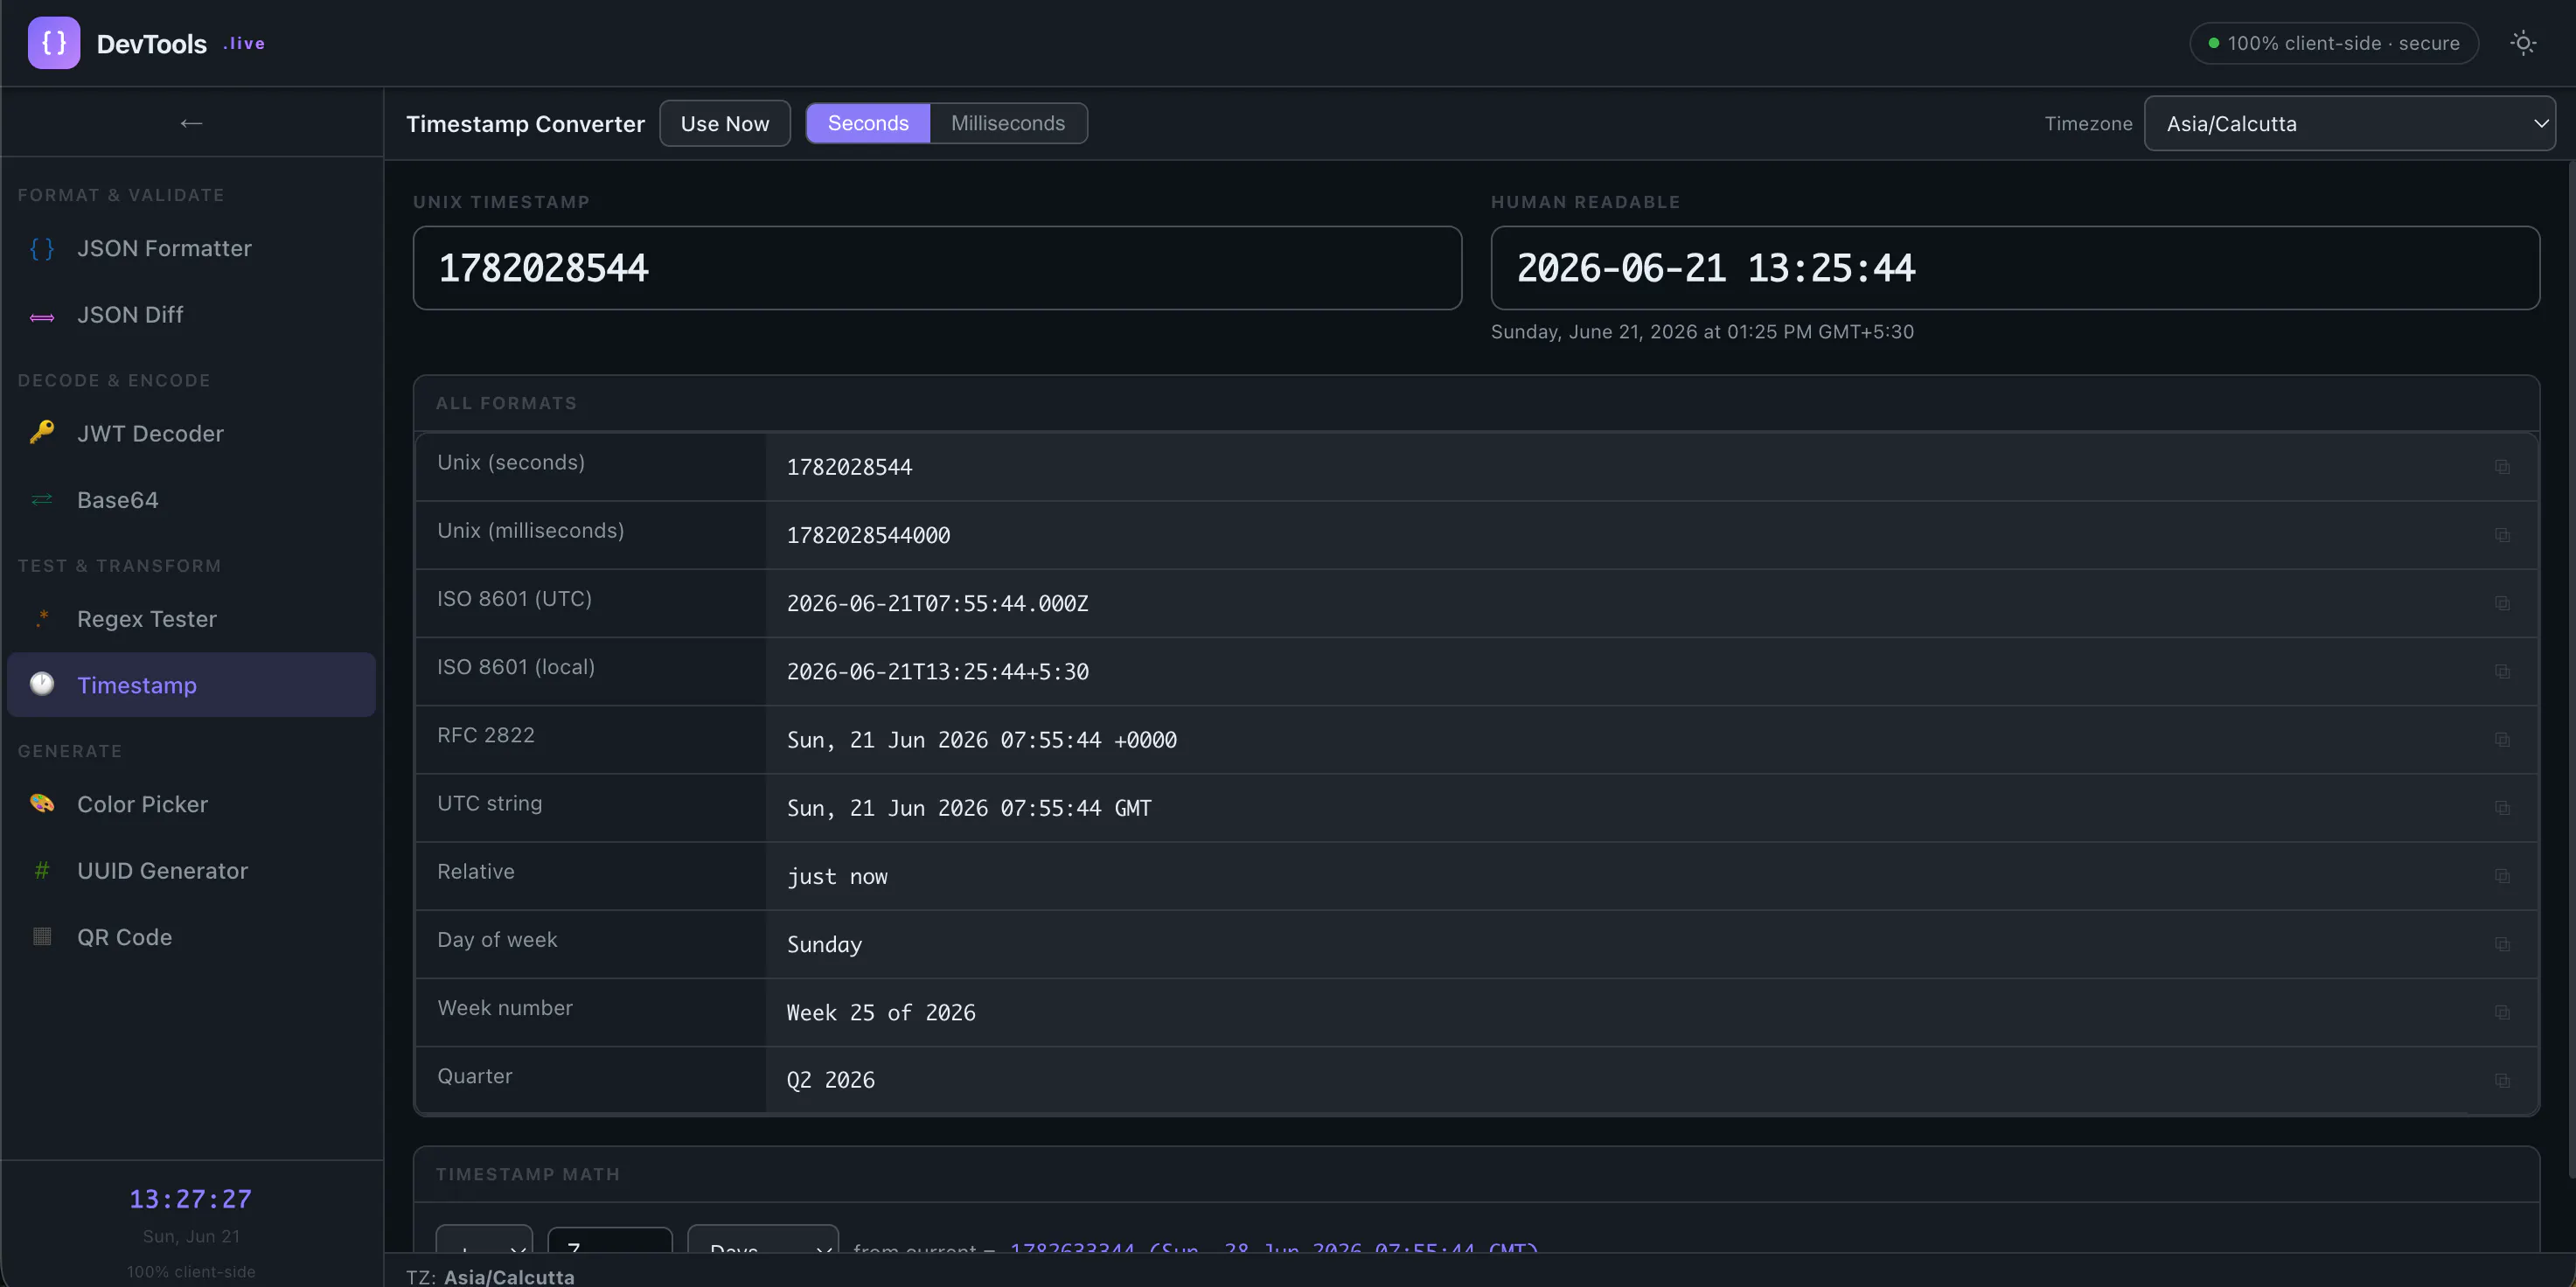Toggle the light/dark theme sun icon

click(x=2523, y=43)
